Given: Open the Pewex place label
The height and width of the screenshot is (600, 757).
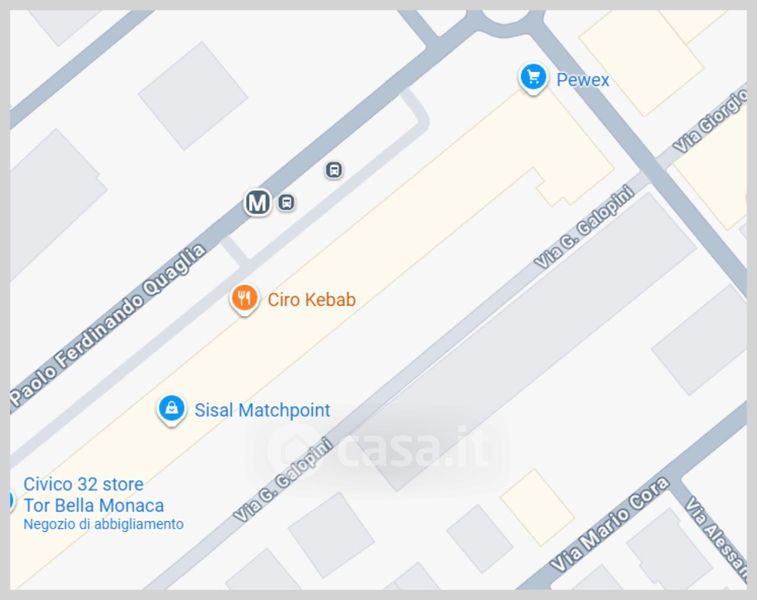Looking at the screenshot, I should (x=583, y=80).
